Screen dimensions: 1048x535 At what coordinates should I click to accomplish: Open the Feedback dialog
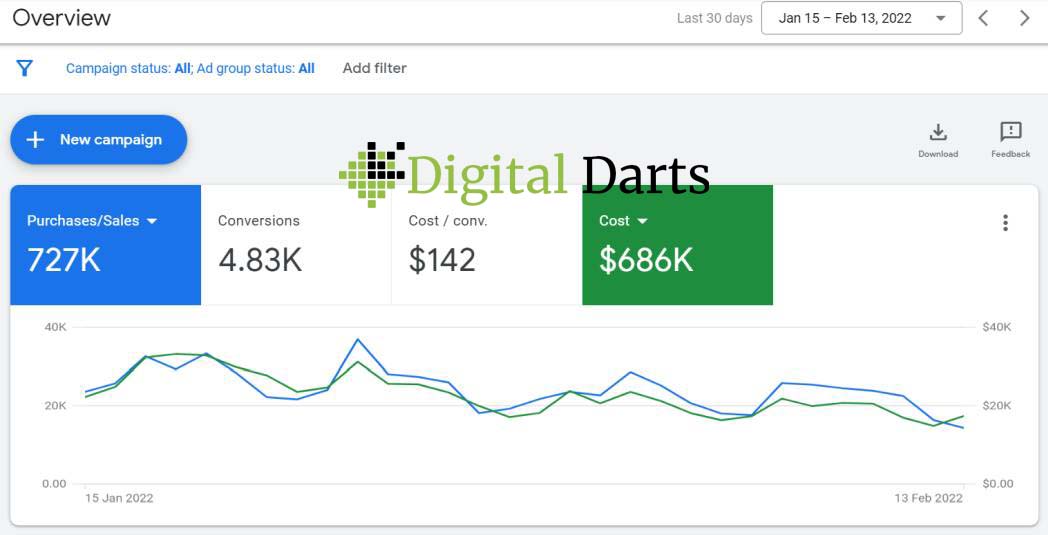click(x=1011, y=140)
